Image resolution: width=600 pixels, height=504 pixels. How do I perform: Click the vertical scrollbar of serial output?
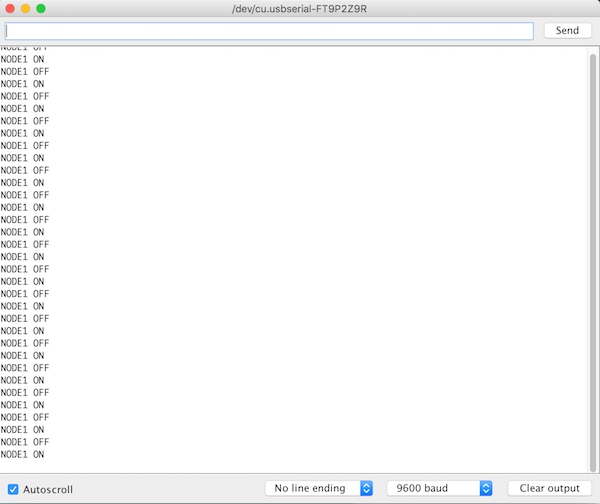point(593,263)
